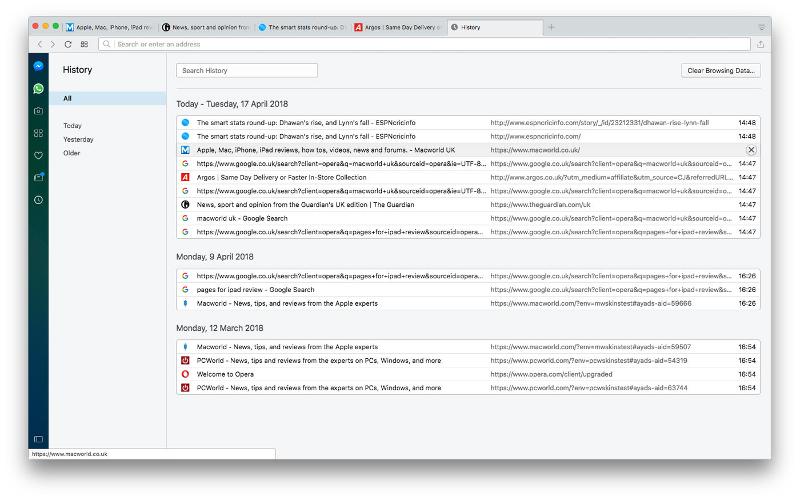Open the tab menu icon at top right

761,27
